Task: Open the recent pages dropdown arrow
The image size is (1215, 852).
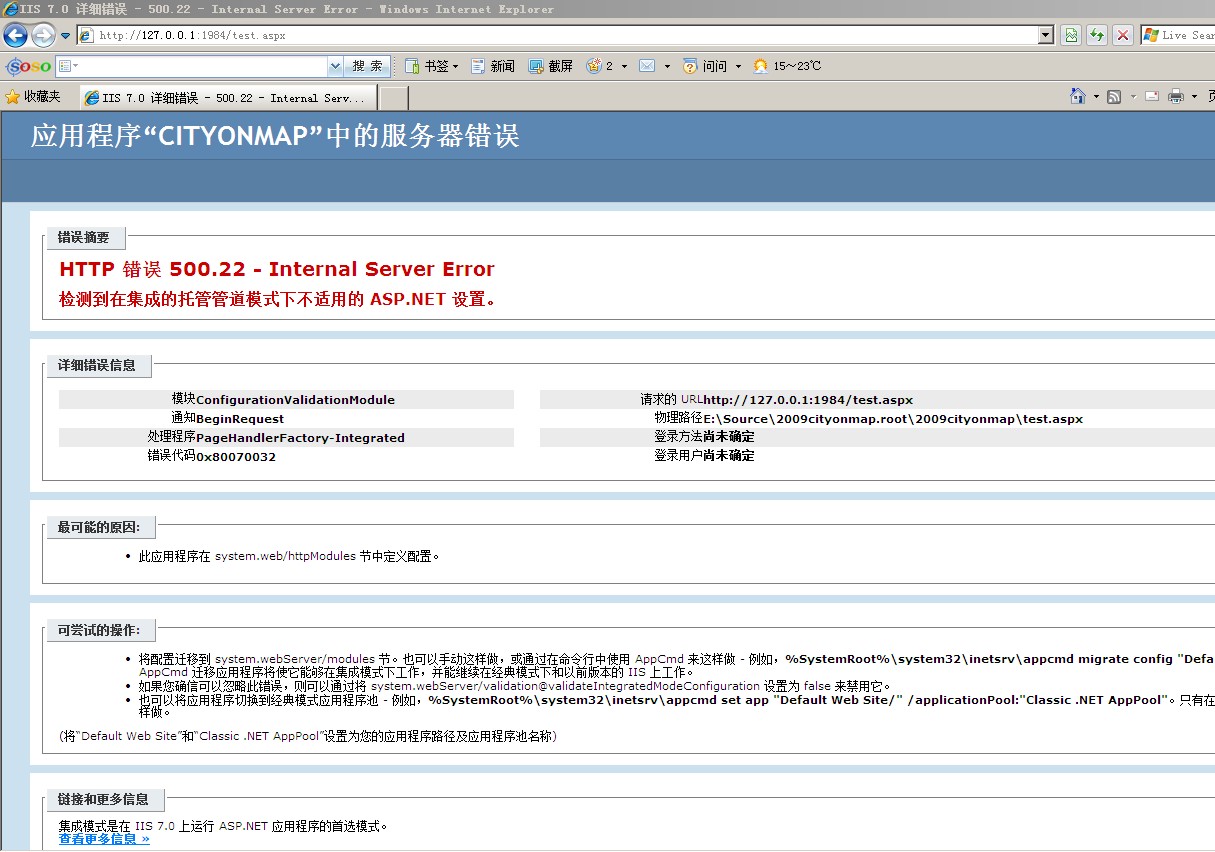Action: (x=66, y=36)
